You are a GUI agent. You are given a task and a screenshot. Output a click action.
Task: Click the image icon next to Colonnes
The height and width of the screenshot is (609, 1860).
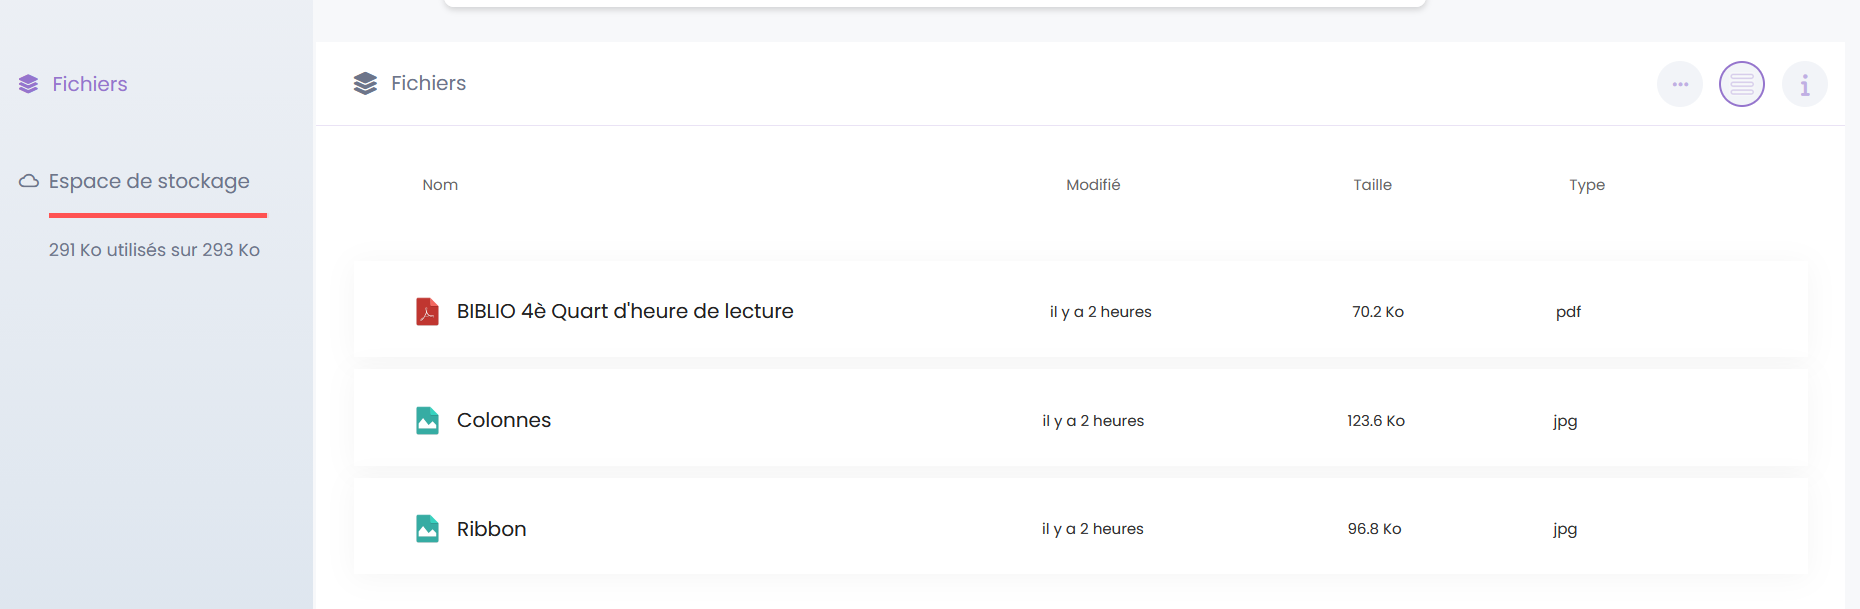(x=427, y=420)
